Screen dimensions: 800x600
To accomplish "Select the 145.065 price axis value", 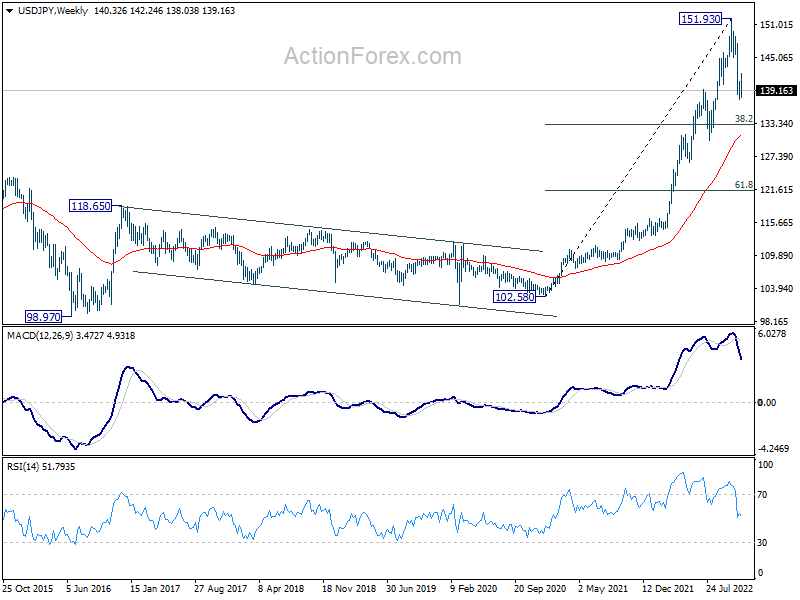I will [x=777, y=58].
